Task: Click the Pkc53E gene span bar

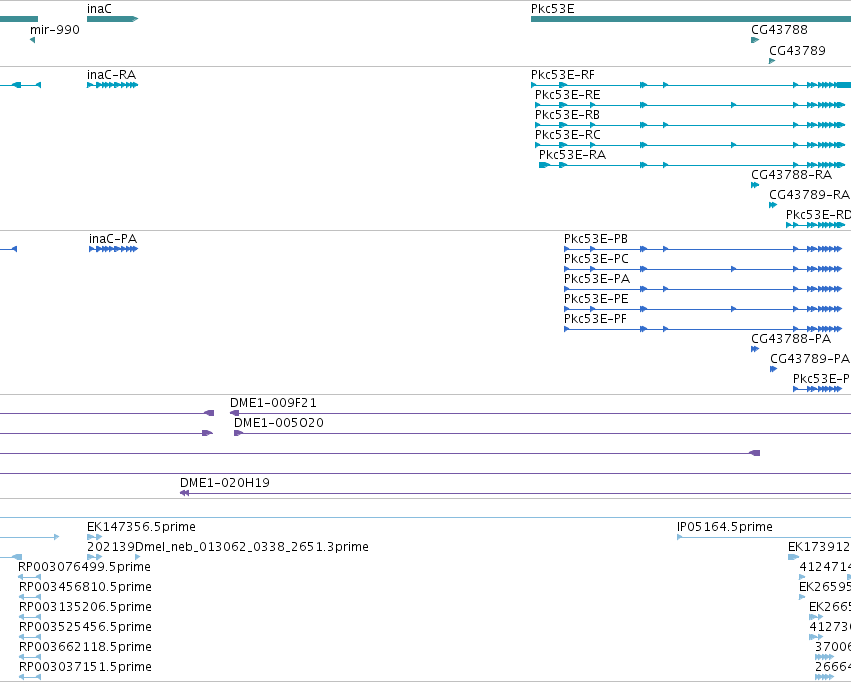Action: coord(691,19)
